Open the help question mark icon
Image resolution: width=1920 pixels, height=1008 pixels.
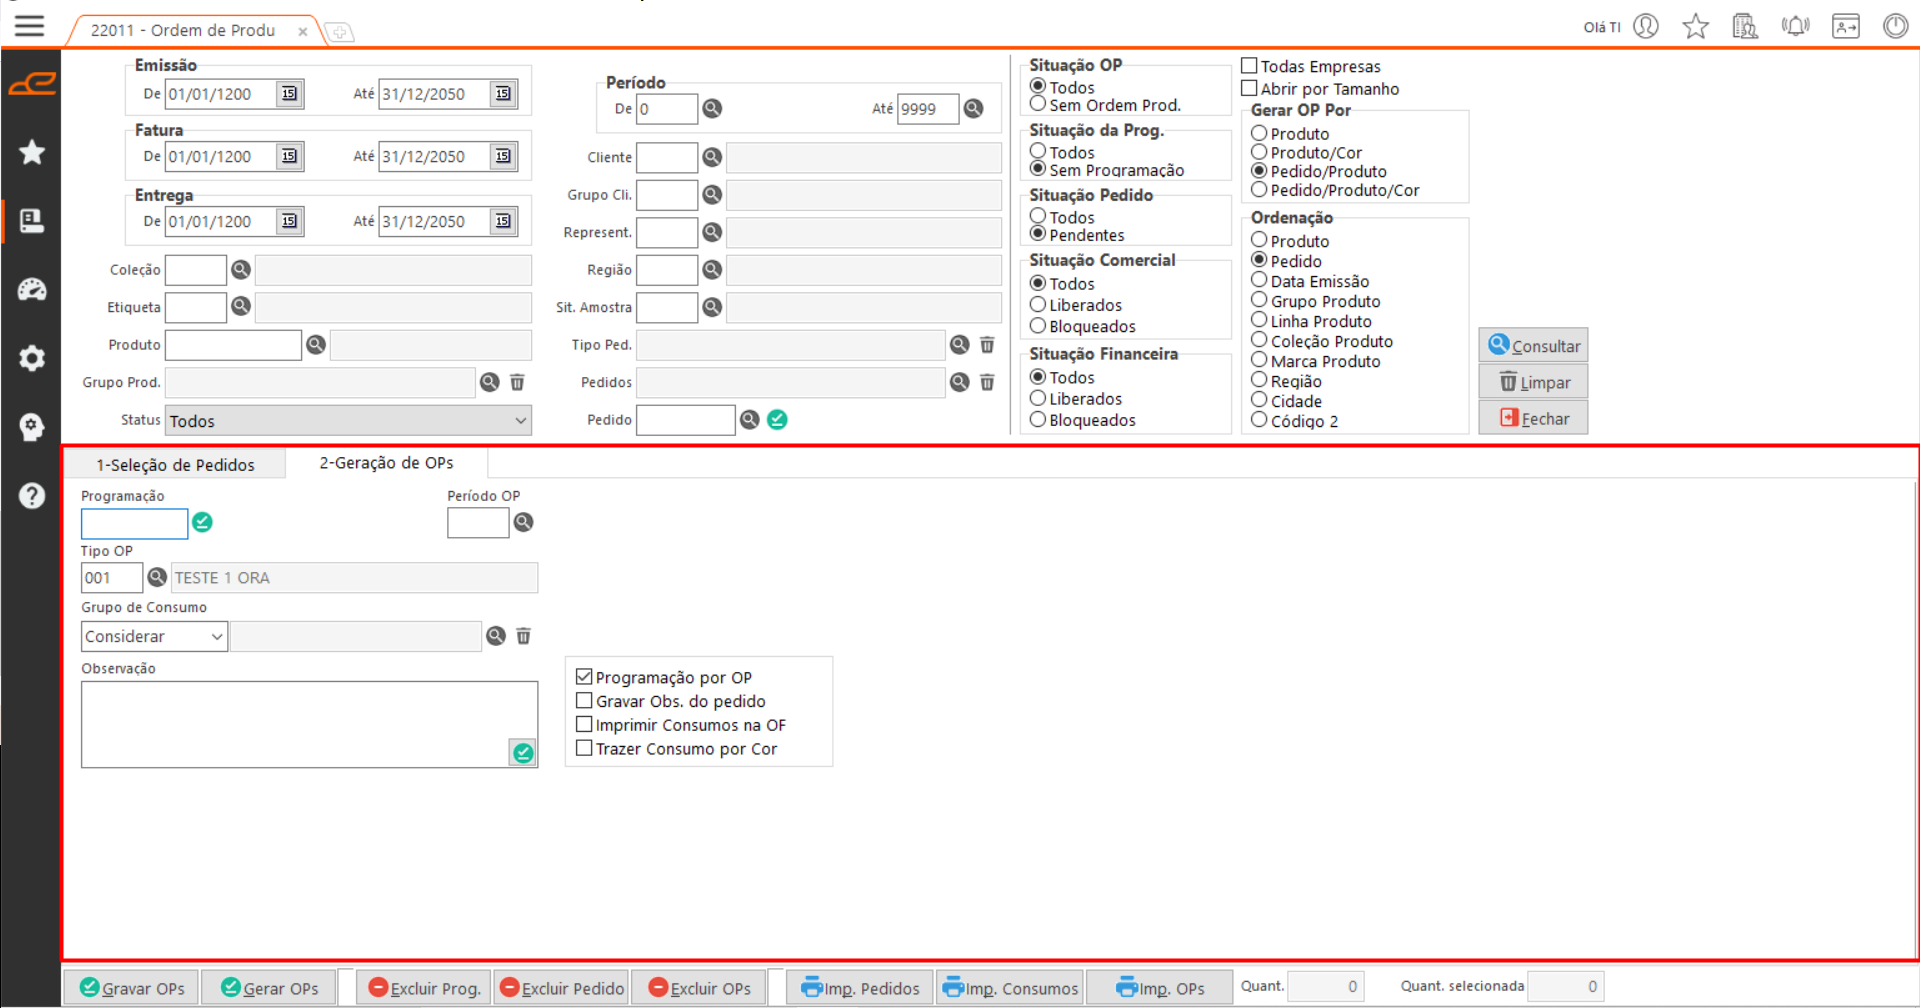point(32,496)
